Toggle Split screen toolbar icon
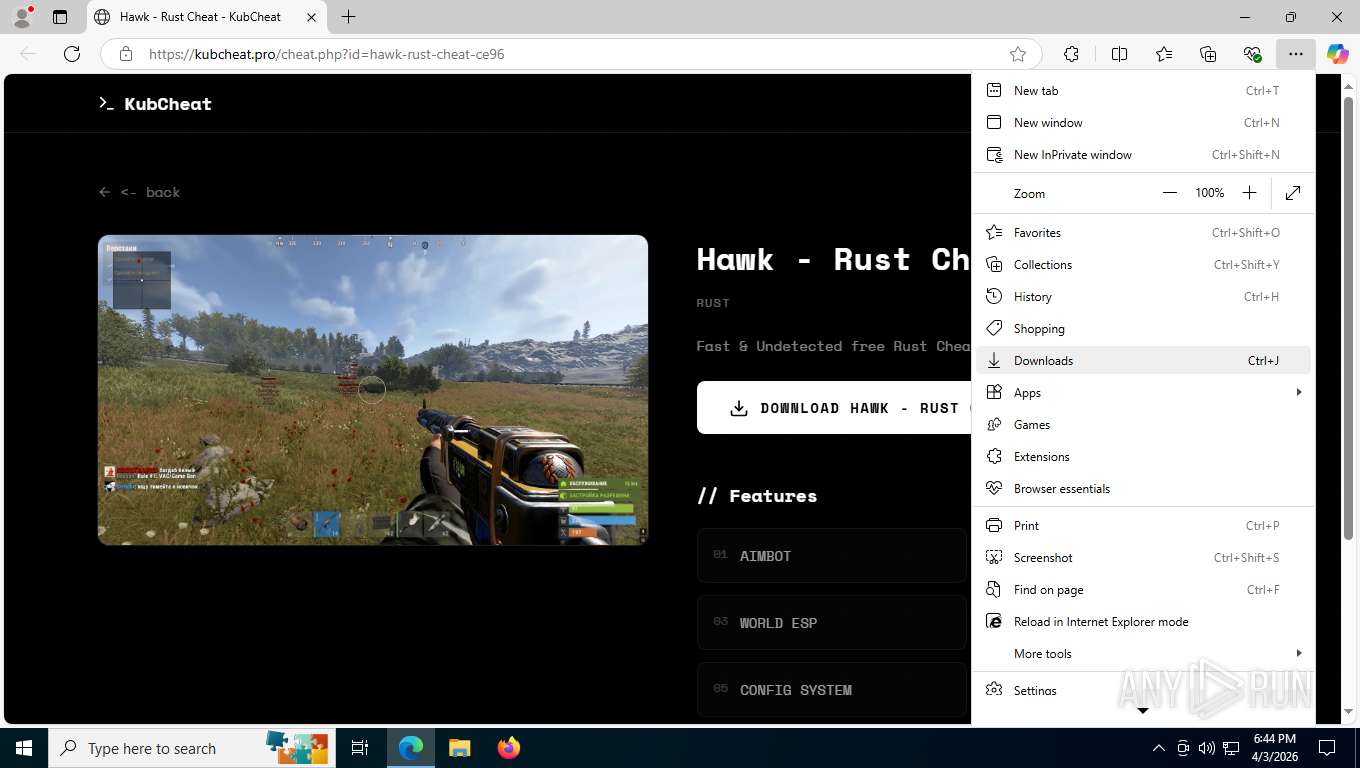 pos(1120,54)
